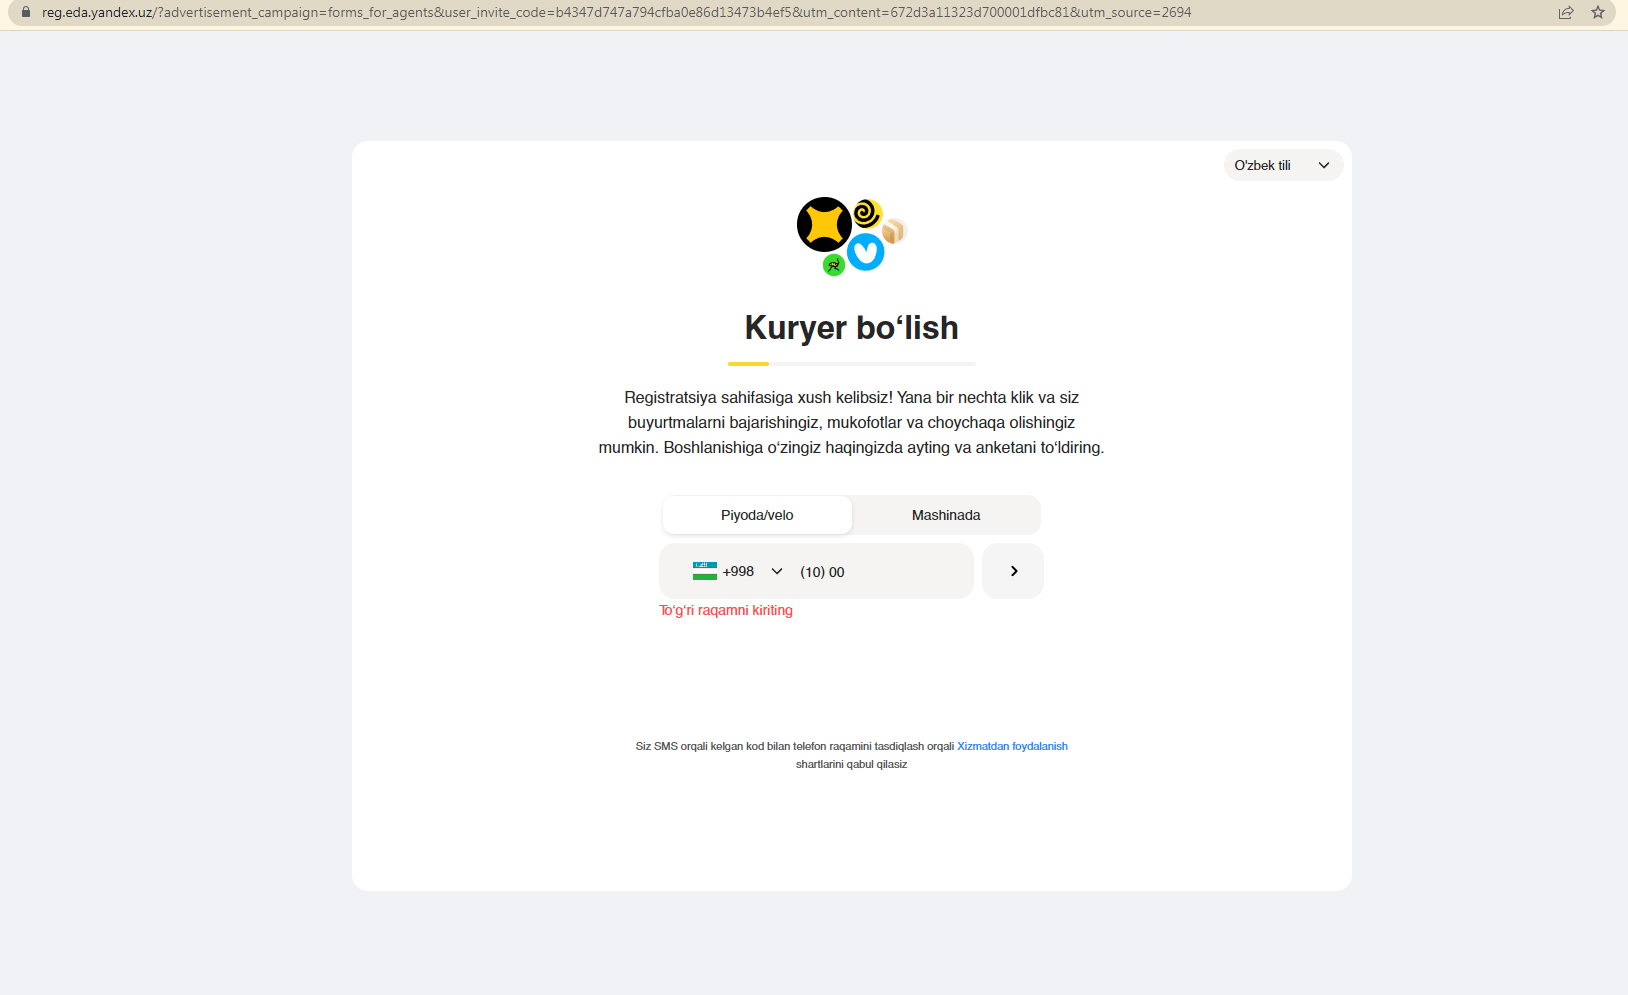The width and height of the screenshot is (1628, 995).
Task: Click into the phone number input field
Action: point(880,572)
